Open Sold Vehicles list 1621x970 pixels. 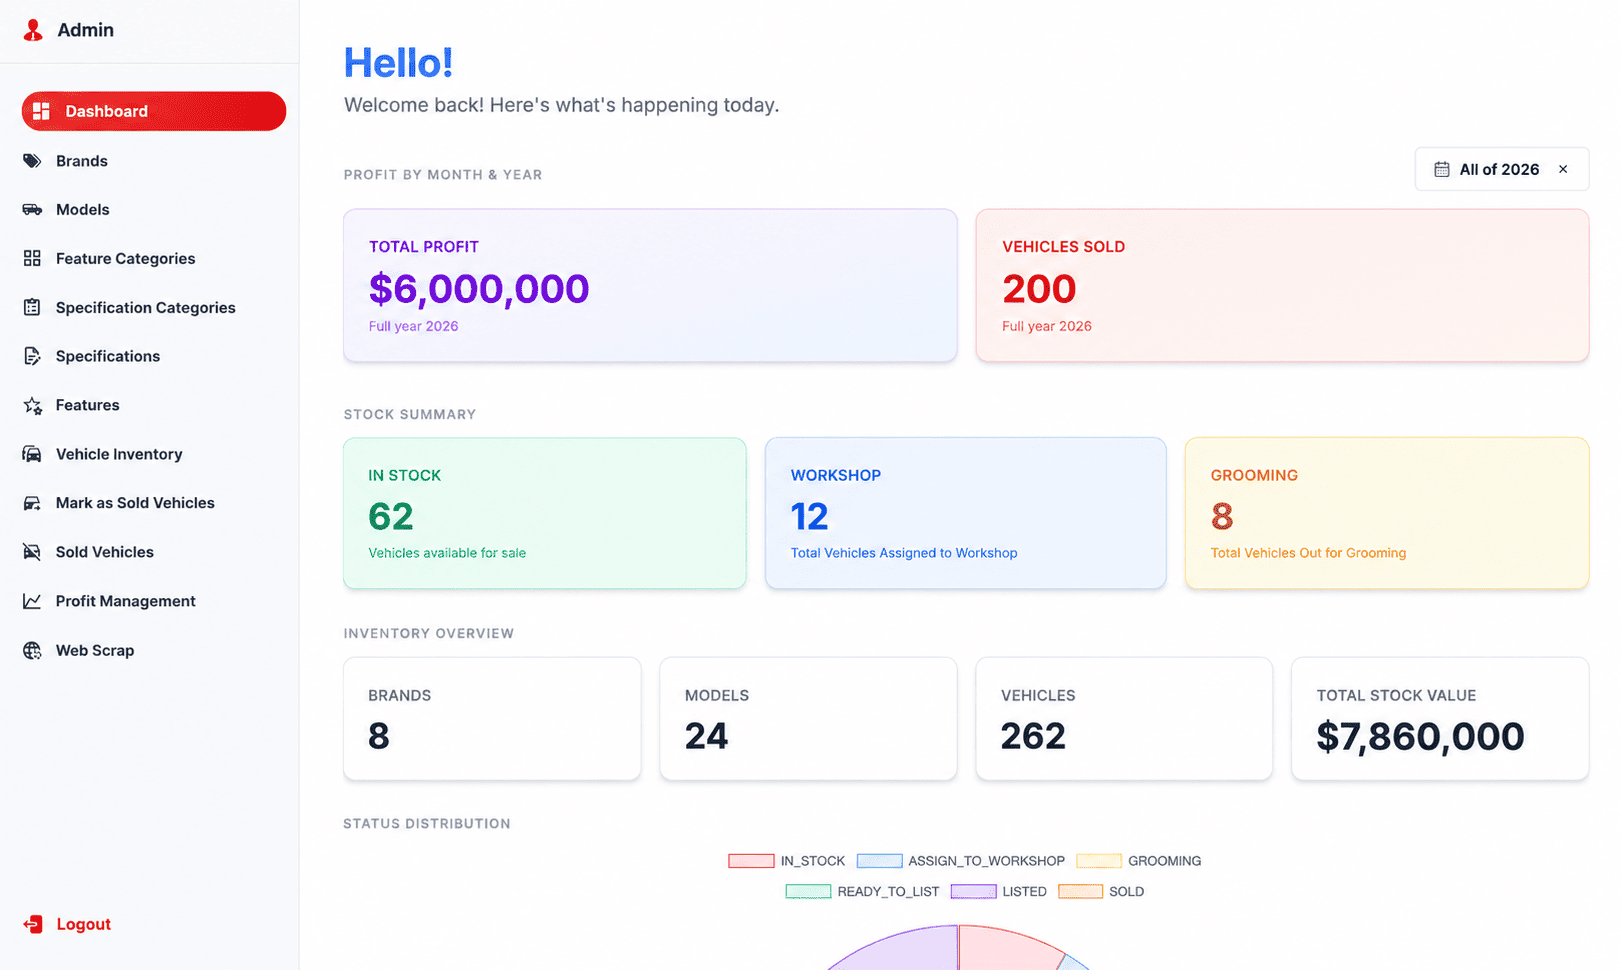[154, 552]
